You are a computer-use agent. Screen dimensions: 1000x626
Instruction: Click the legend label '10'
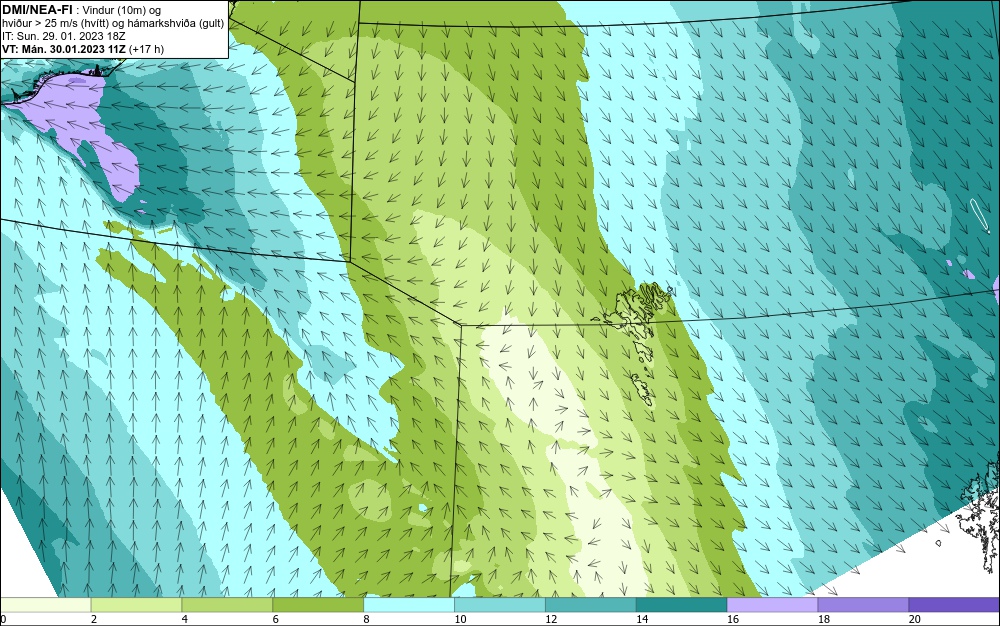460,619
